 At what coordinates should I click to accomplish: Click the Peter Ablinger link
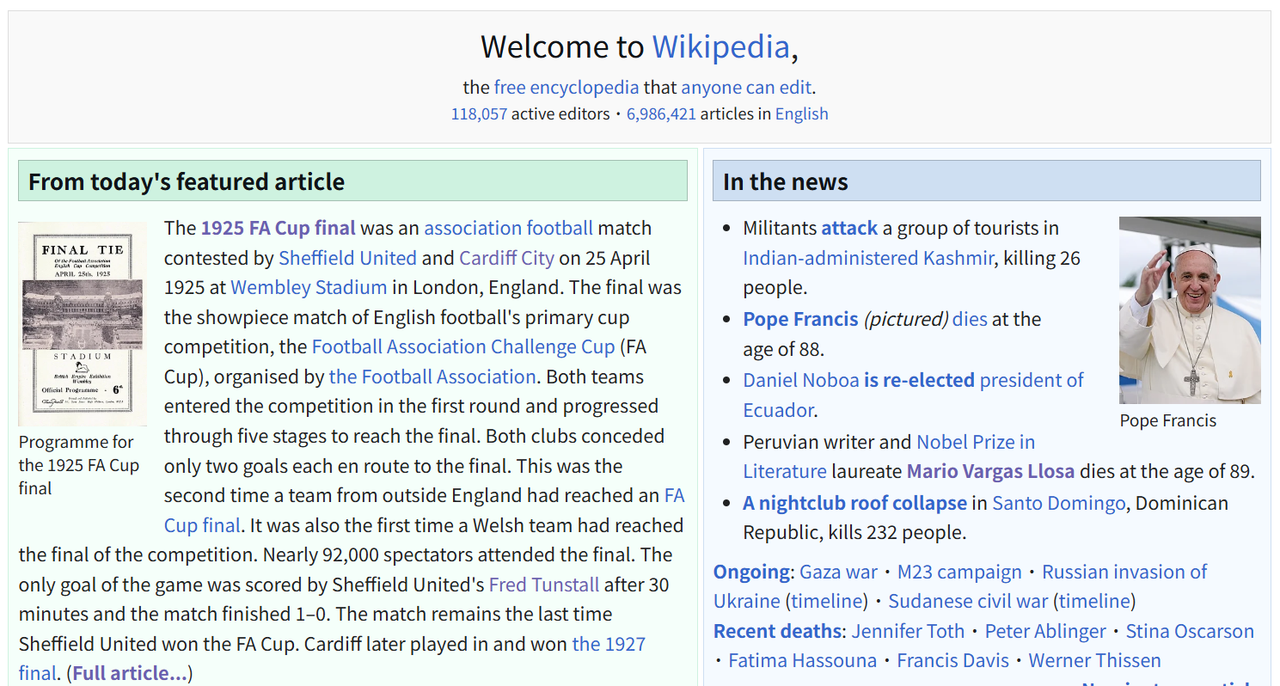1045,631
